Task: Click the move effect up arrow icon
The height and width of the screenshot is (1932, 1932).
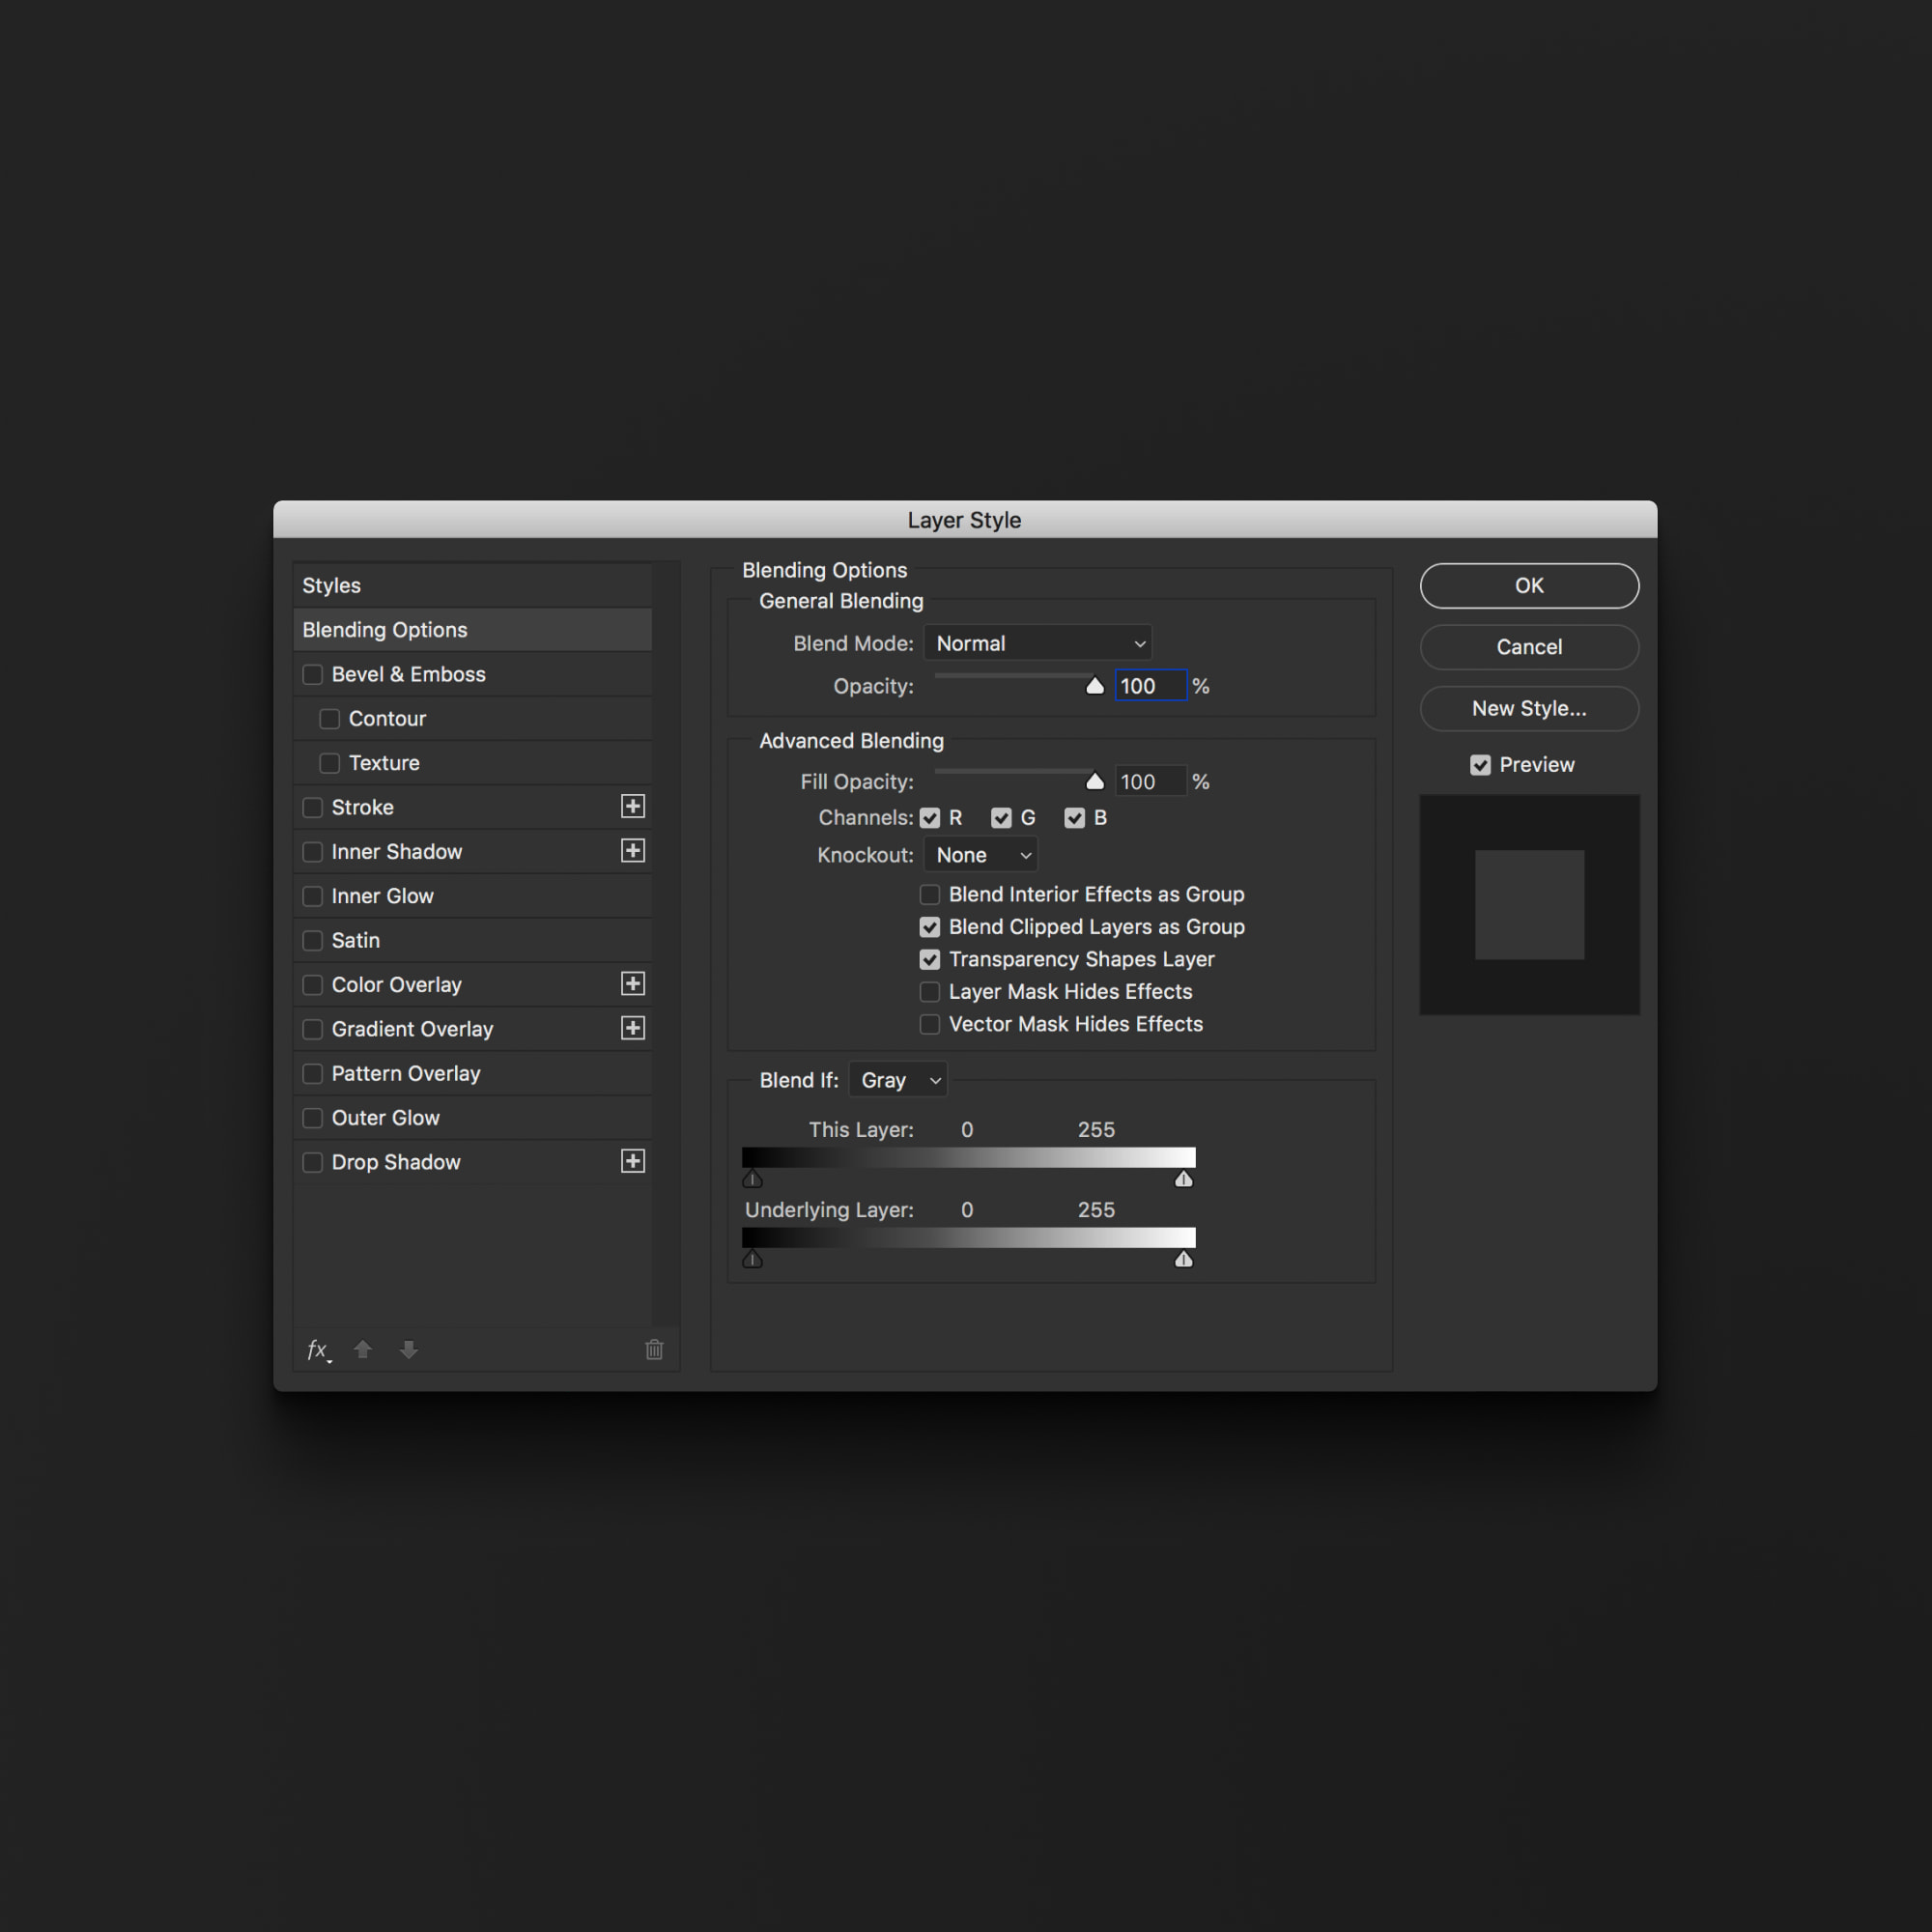Action: [x=363, y=1350]
